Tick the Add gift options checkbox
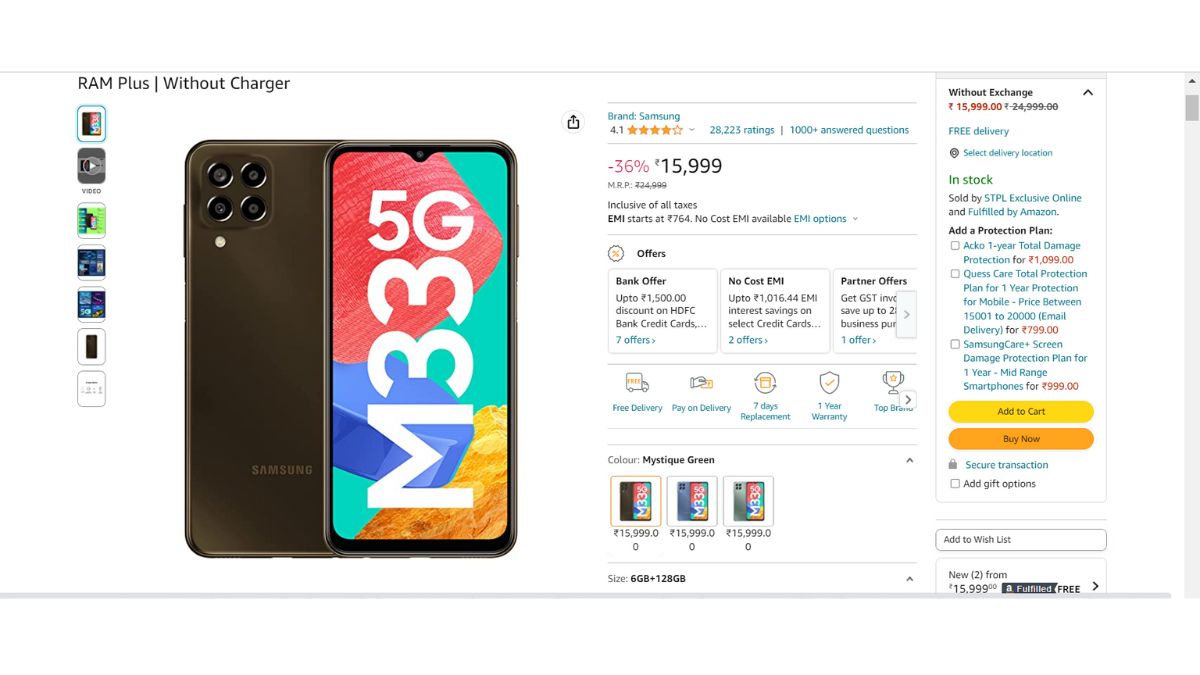Image resolution: width=1200 pixels, height=675 pixels. tap(955, 484)
